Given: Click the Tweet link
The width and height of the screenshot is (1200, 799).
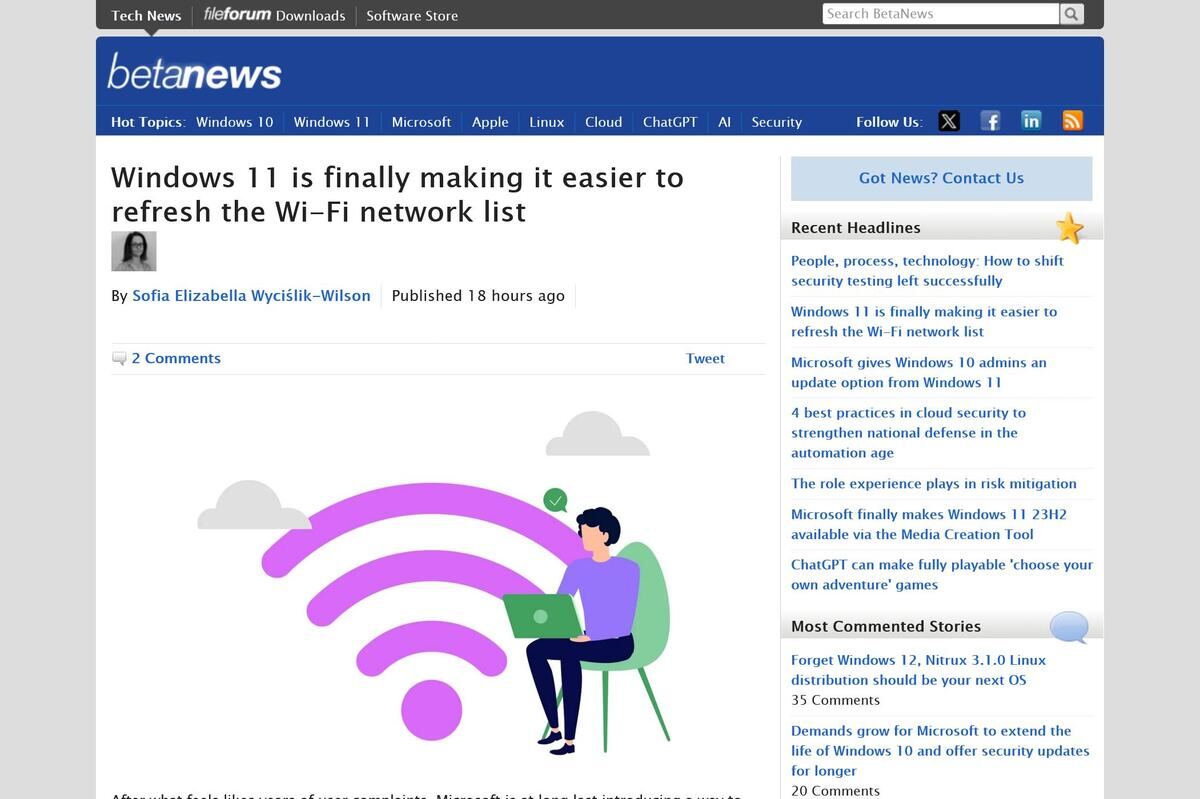Looking at the screenshot, I should pyautogui.click(x=705, y=358).
